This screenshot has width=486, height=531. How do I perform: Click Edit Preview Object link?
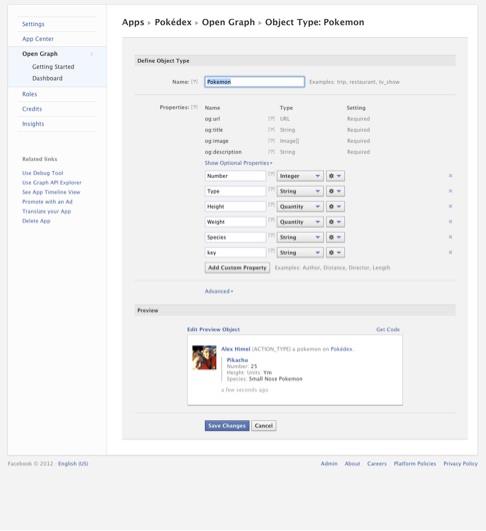click(x=213, y=330)
